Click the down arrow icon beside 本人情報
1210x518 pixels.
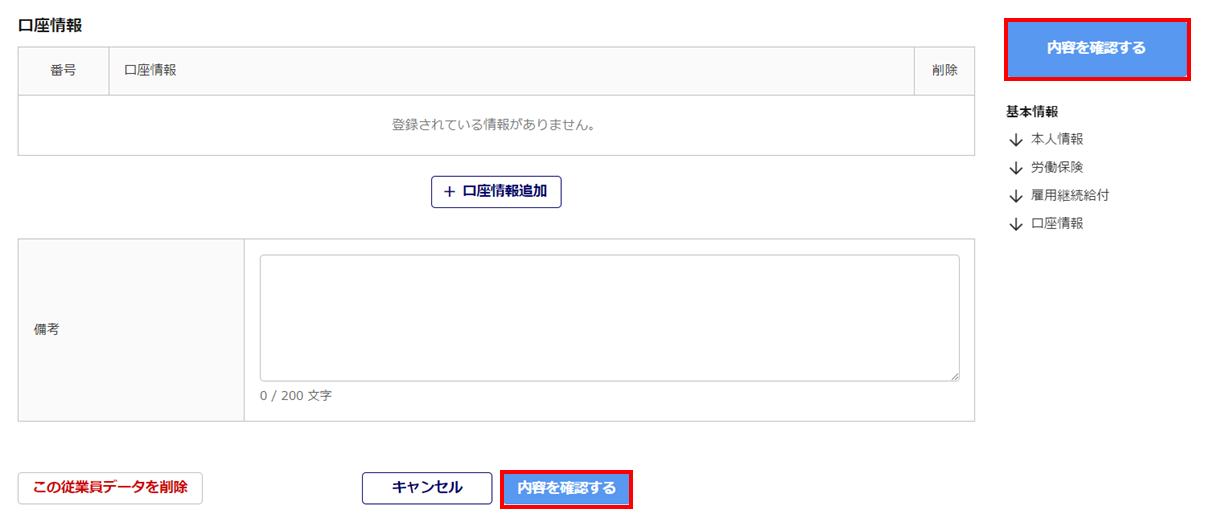tap(1016, 140)
